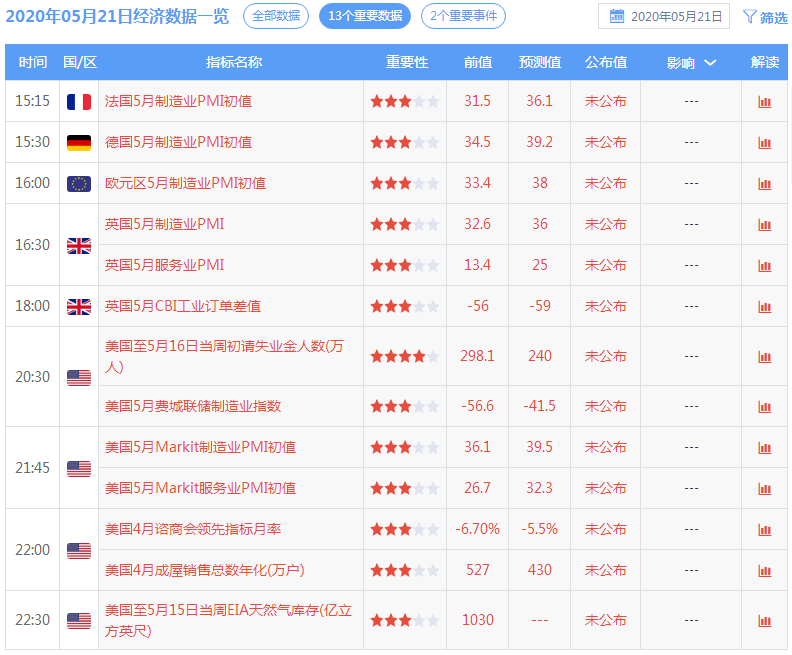Expand the 影响 column dropdown arrow
Screen dimensions: 792x655
pos(710,63)
